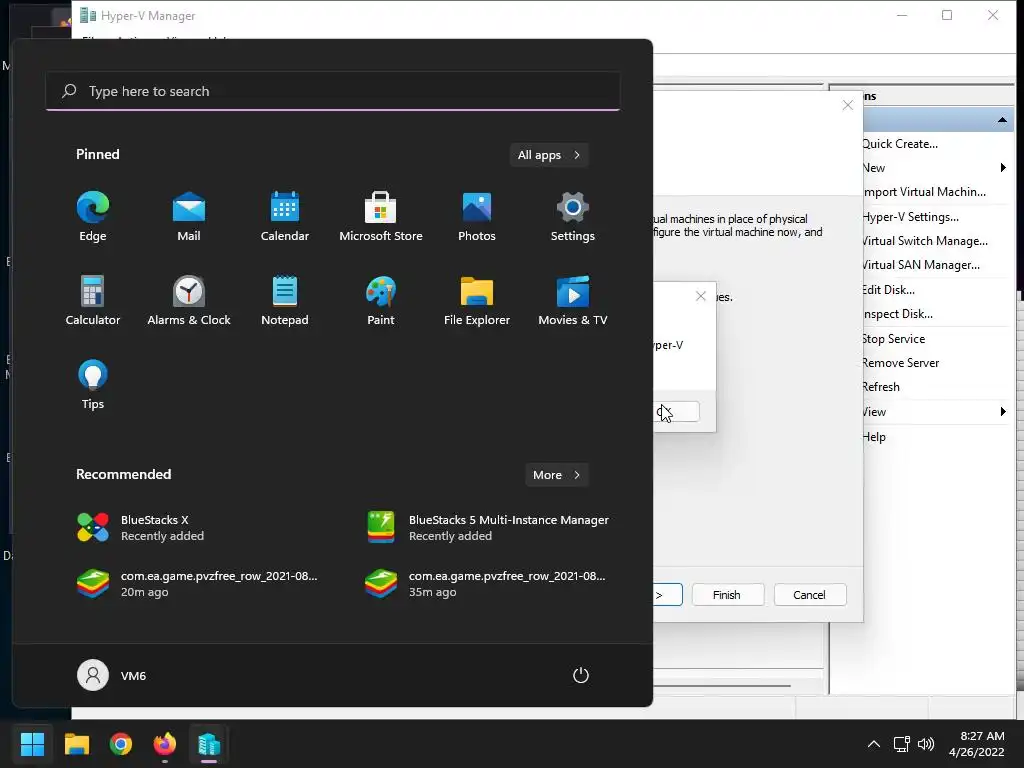Click Finish in the wizard dialog
Image resolution: width=1024 pixels, height=768 pixels.
click(x=728, y=595)
